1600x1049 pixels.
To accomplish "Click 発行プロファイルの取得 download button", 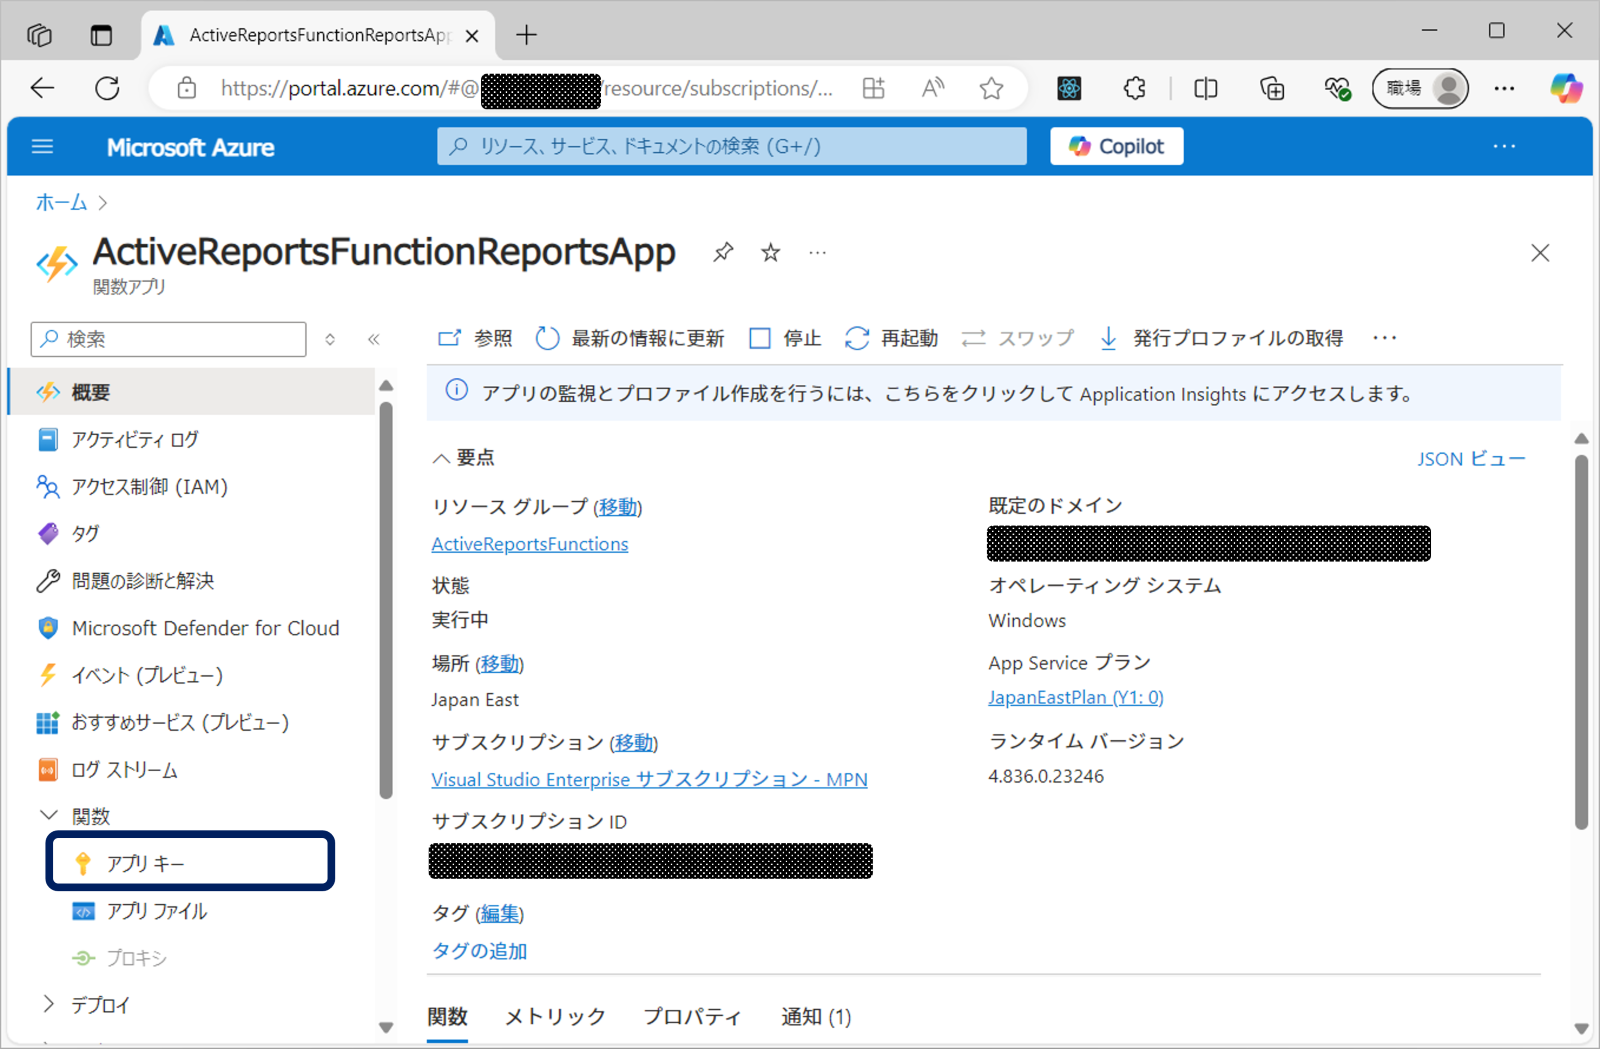I will pos(1221,338).
